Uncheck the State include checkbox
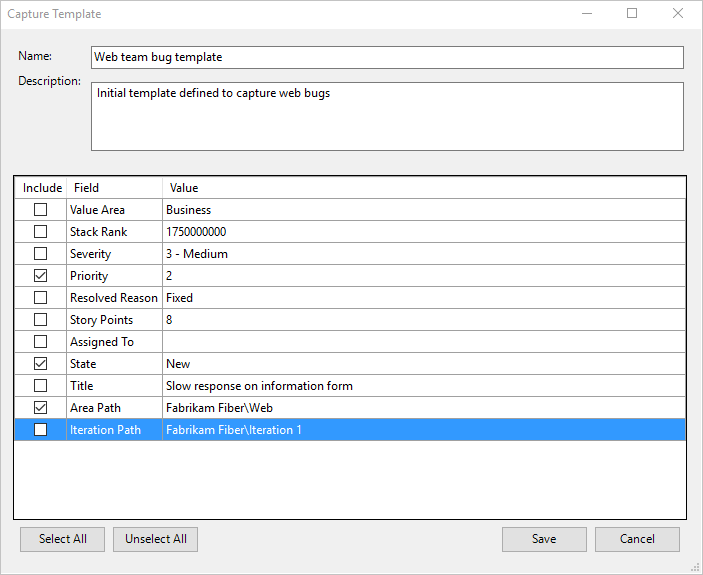The height and width of the screenshot is (575, 703). click(x=40, y=363)
